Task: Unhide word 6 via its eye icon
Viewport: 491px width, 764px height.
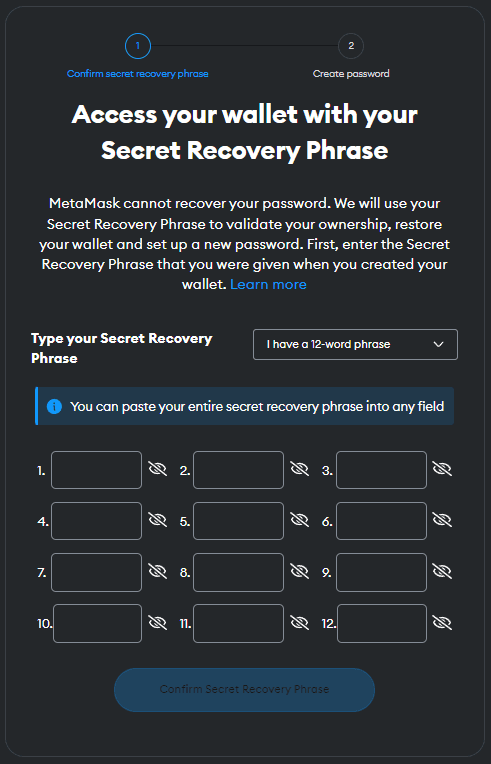Action: [442, 520]
